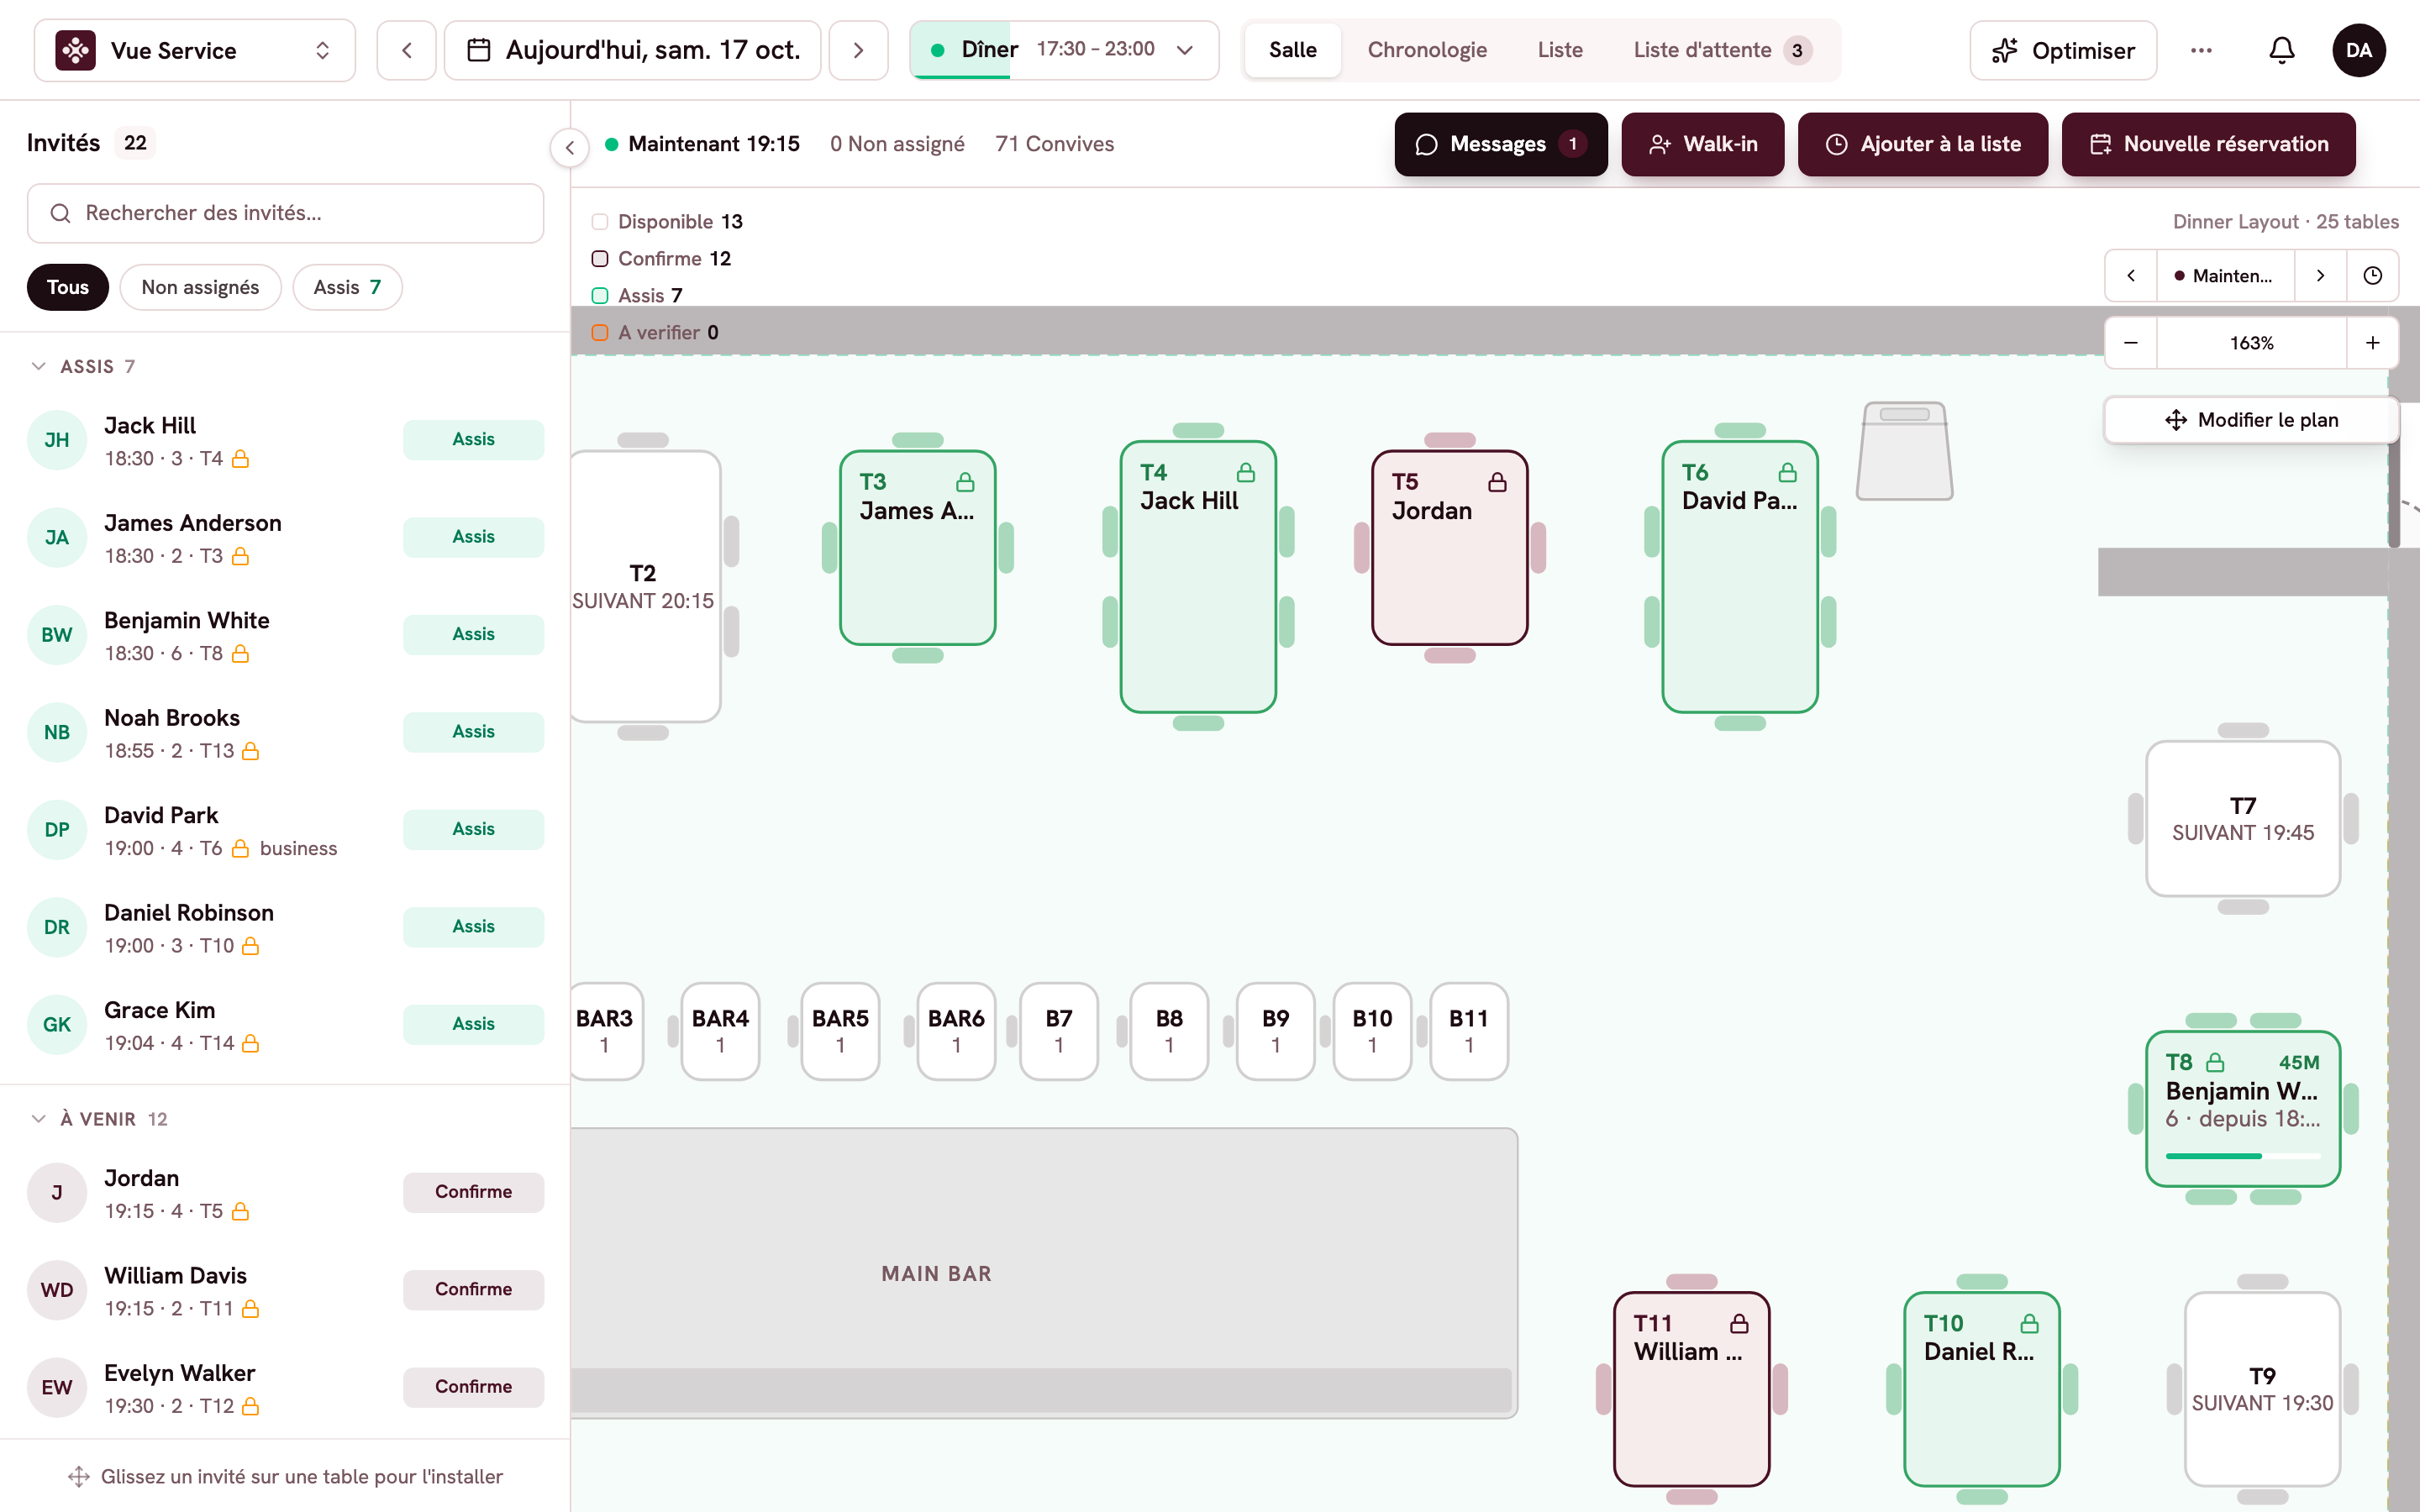Screen dimensions: 2420x1512
Task: Open the Dîner service period dropdown
Action: 1064,50
